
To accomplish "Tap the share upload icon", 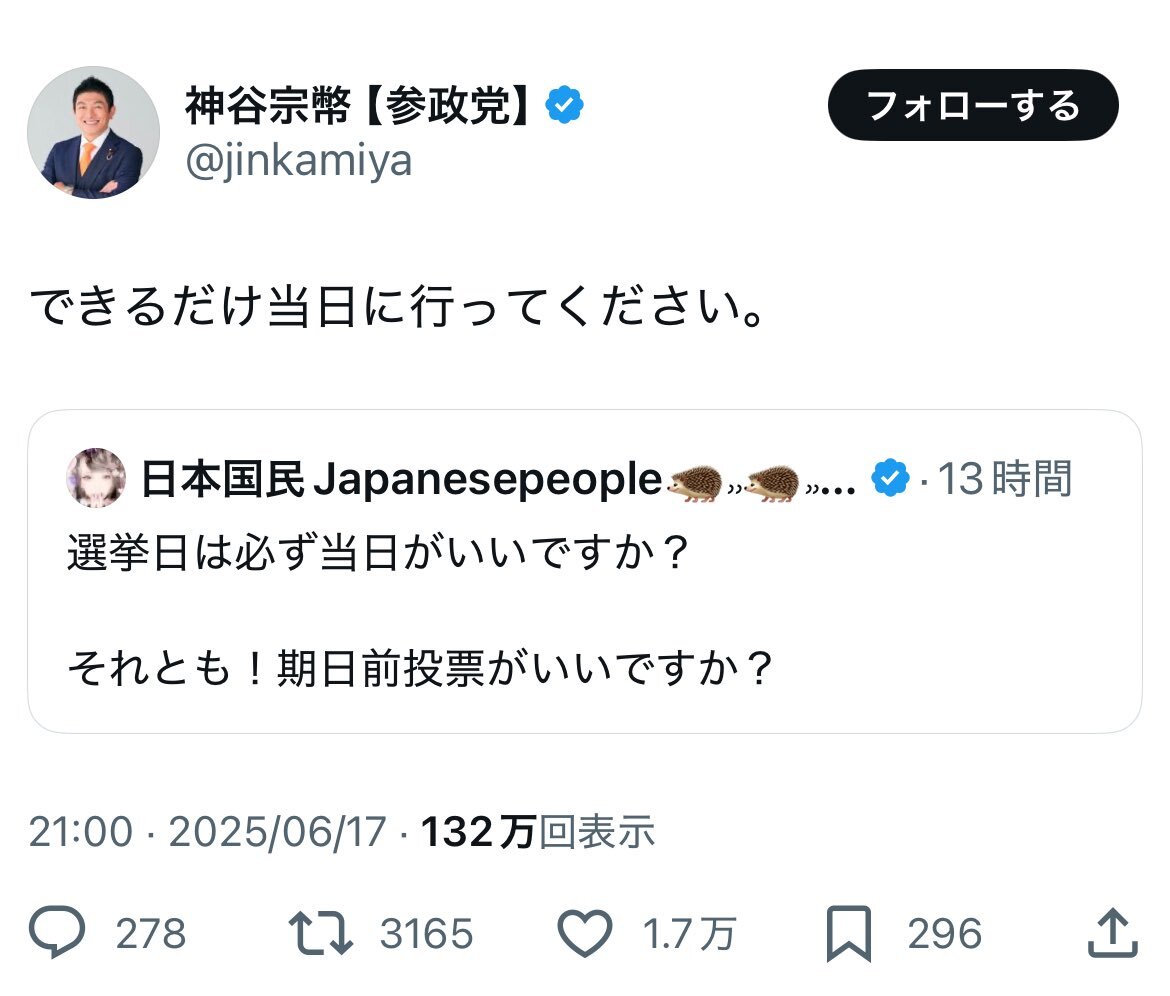I will (x=1113, y=932).
